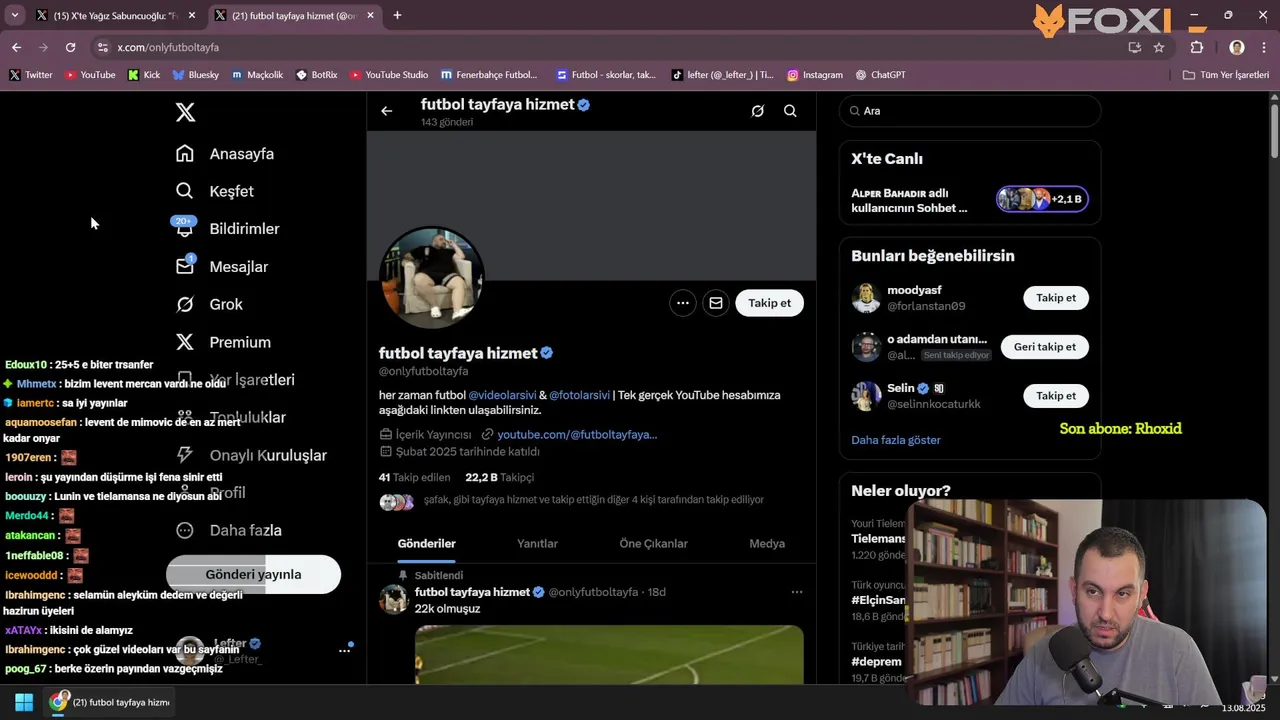Image resolution: width=1280 pixels, height=720 pixels.
Task: Open the Chrome profile avatar
Action: [x=1237, y=47]
